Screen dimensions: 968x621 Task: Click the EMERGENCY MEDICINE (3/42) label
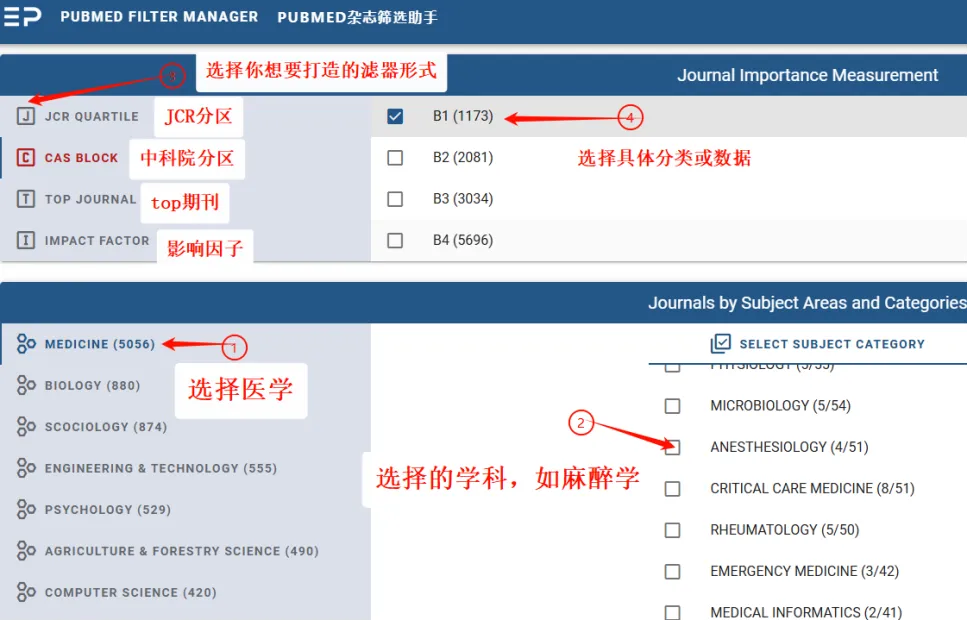coord(804,571)
